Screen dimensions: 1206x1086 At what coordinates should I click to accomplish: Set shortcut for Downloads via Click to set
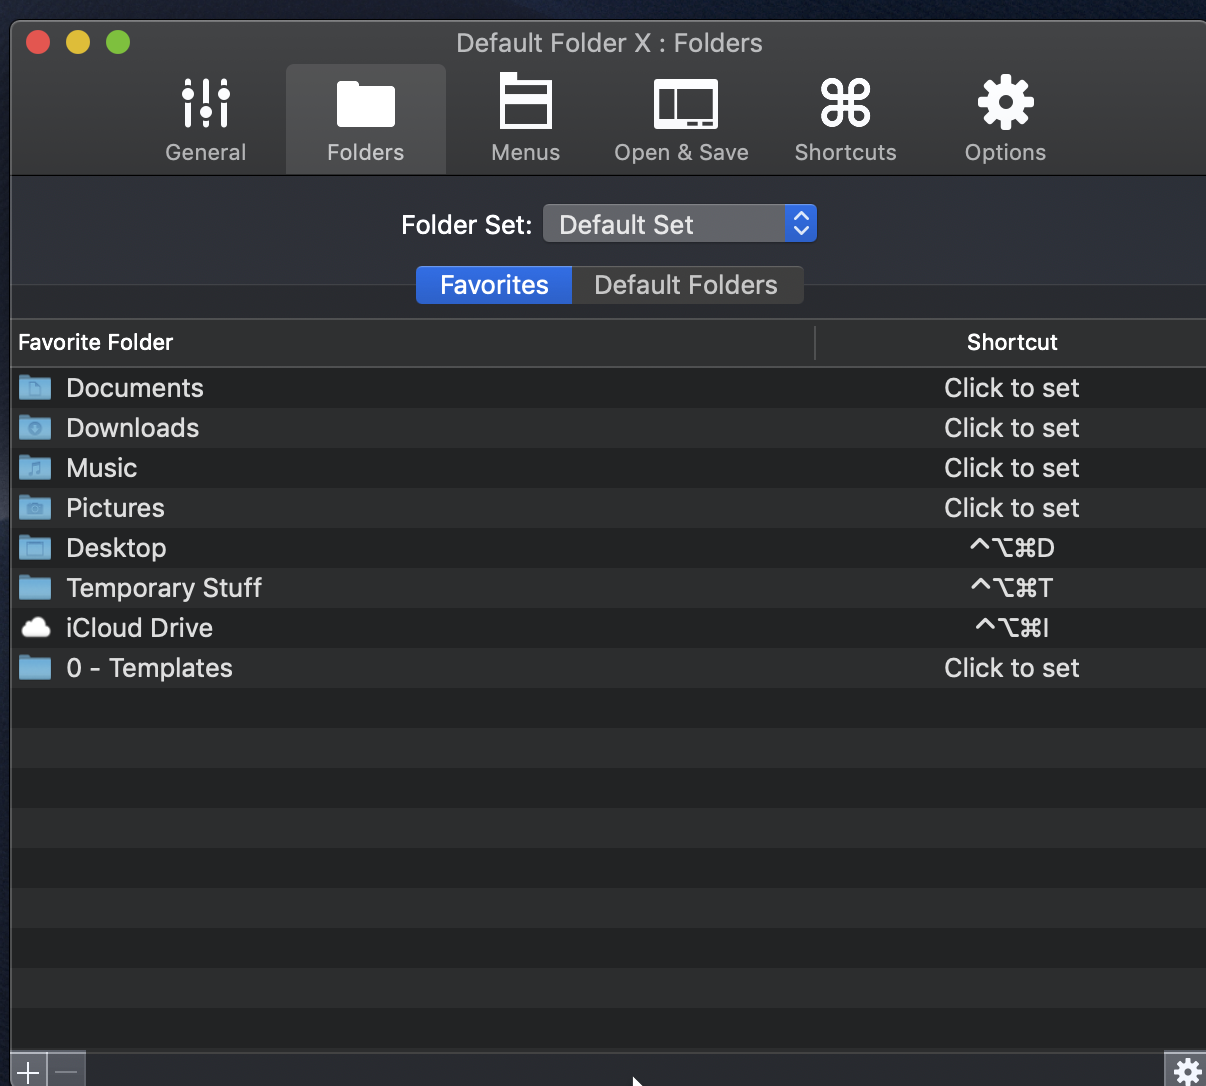tap(1012, 428)
